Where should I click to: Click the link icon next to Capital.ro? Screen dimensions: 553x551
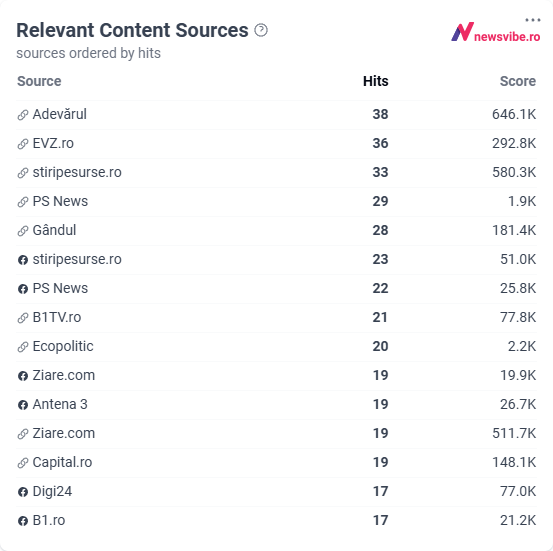pyautogui.click(x=23, y=463)
